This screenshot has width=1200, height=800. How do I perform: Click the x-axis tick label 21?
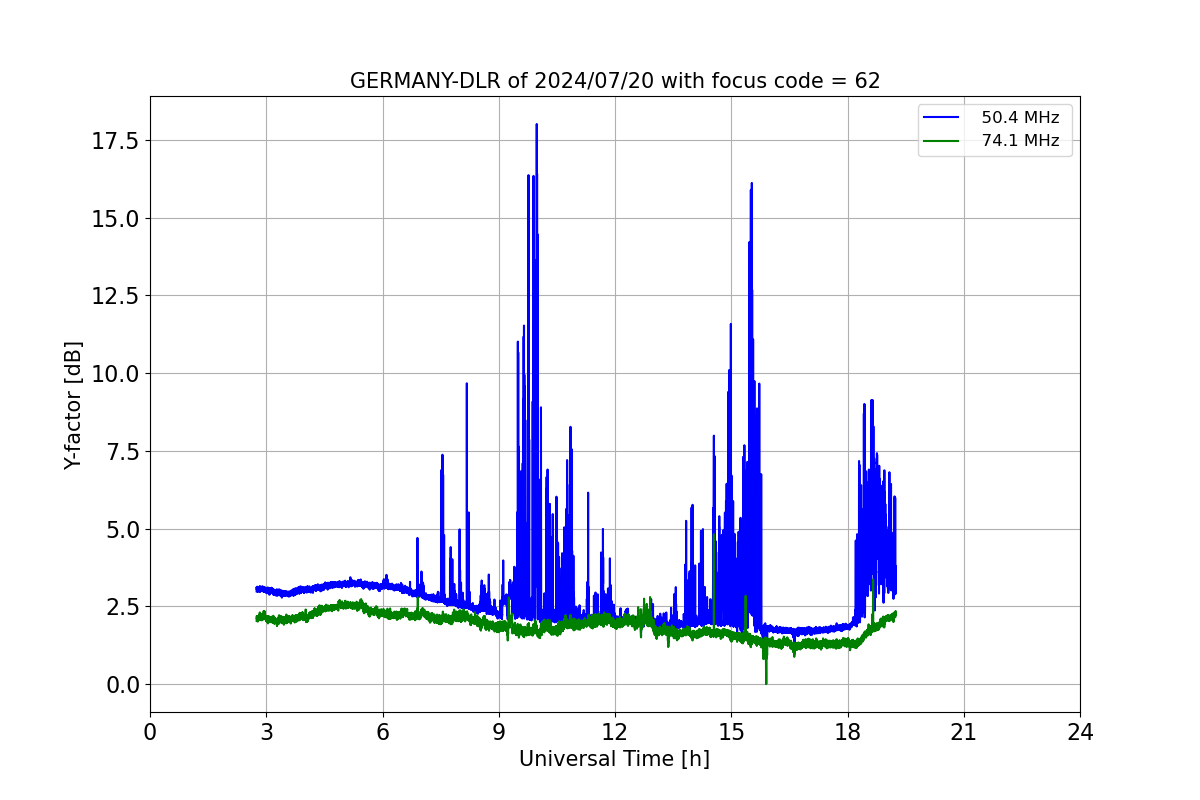(x=964, y=732)
